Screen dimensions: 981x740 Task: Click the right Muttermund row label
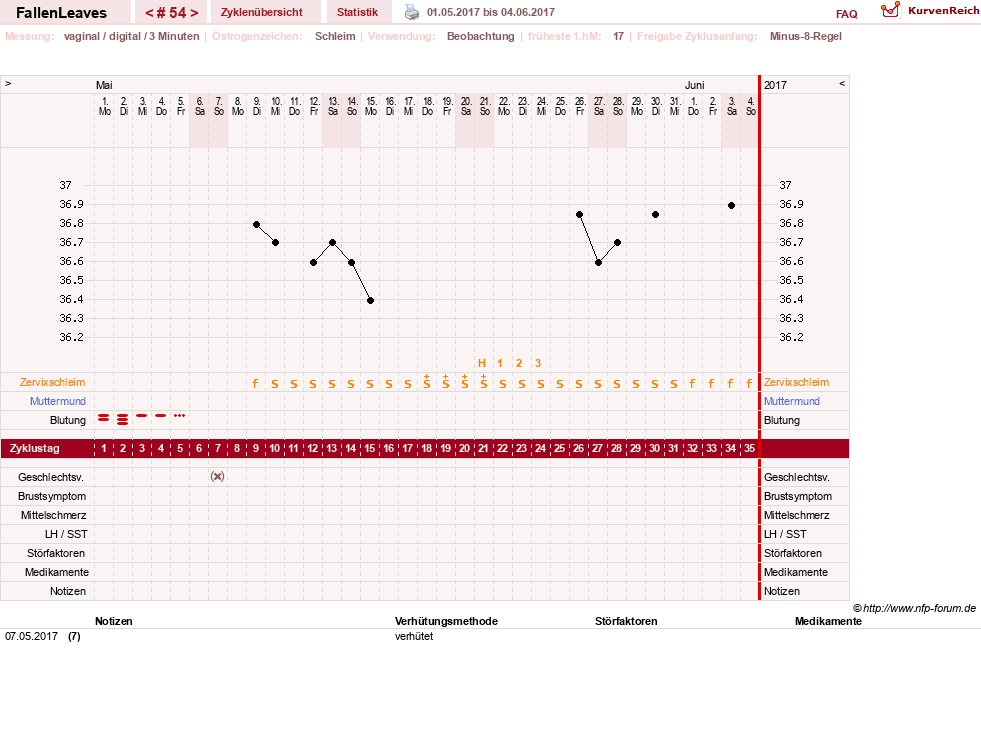(791, 401)
